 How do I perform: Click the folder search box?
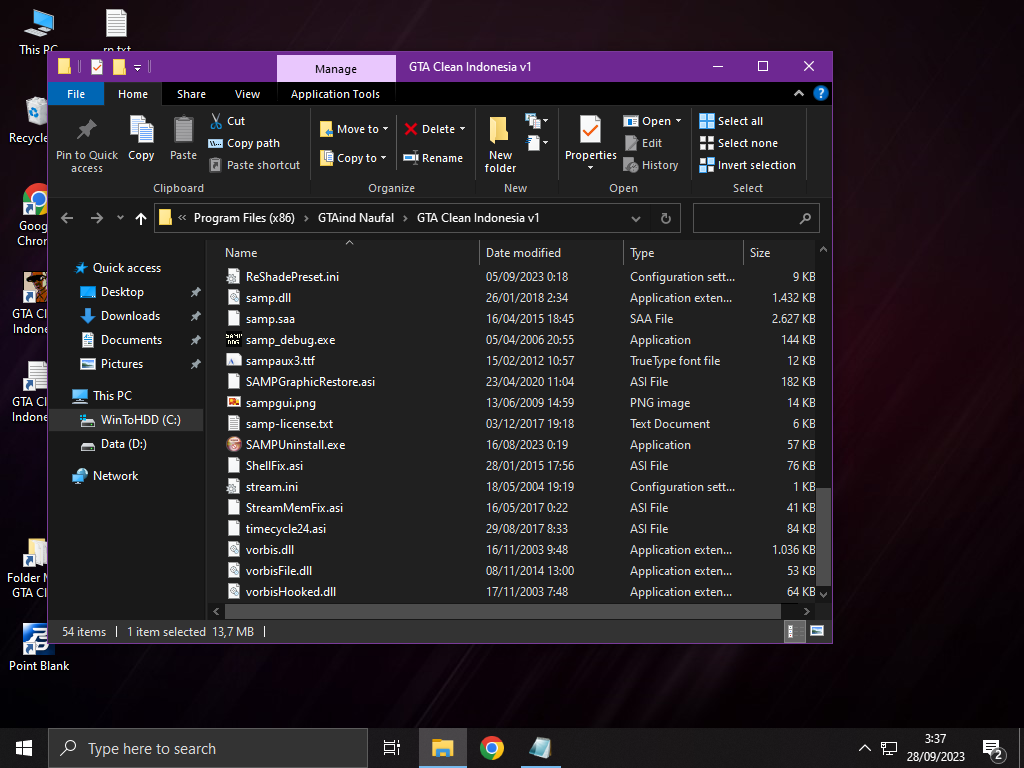756,218
